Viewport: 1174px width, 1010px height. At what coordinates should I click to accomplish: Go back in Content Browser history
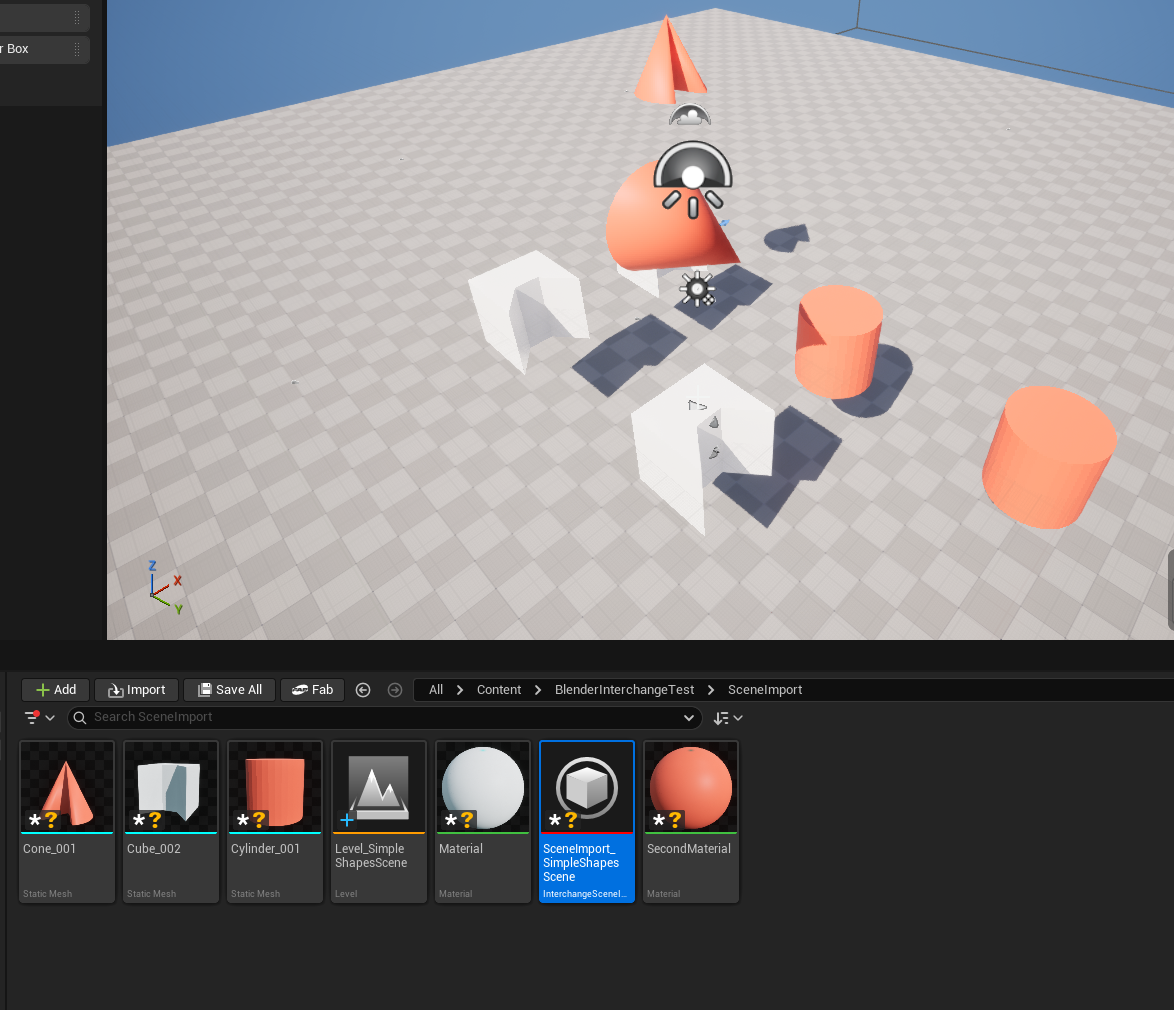pyautogui.click(x=364, y=690)
